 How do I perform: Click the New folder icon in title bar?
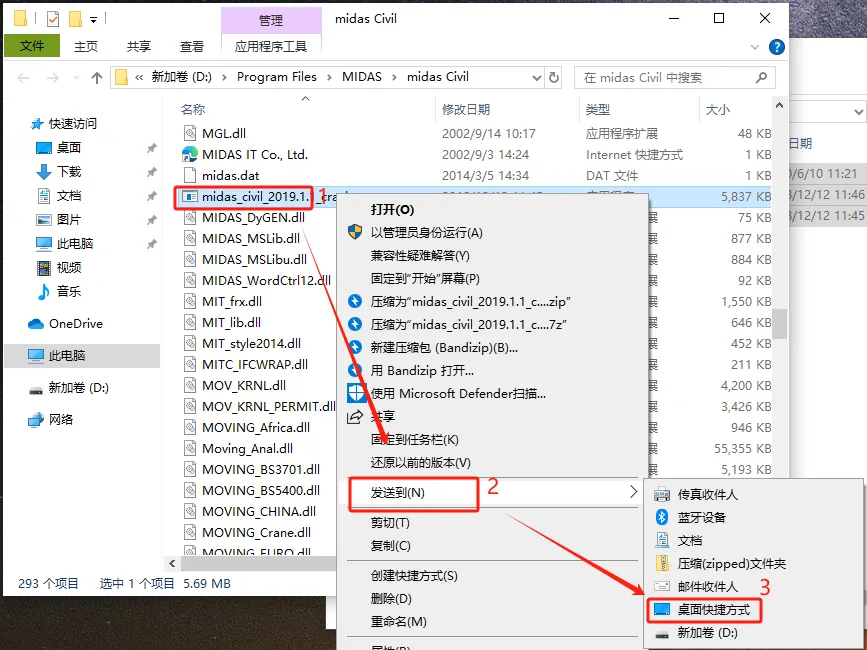coord(75,19)
